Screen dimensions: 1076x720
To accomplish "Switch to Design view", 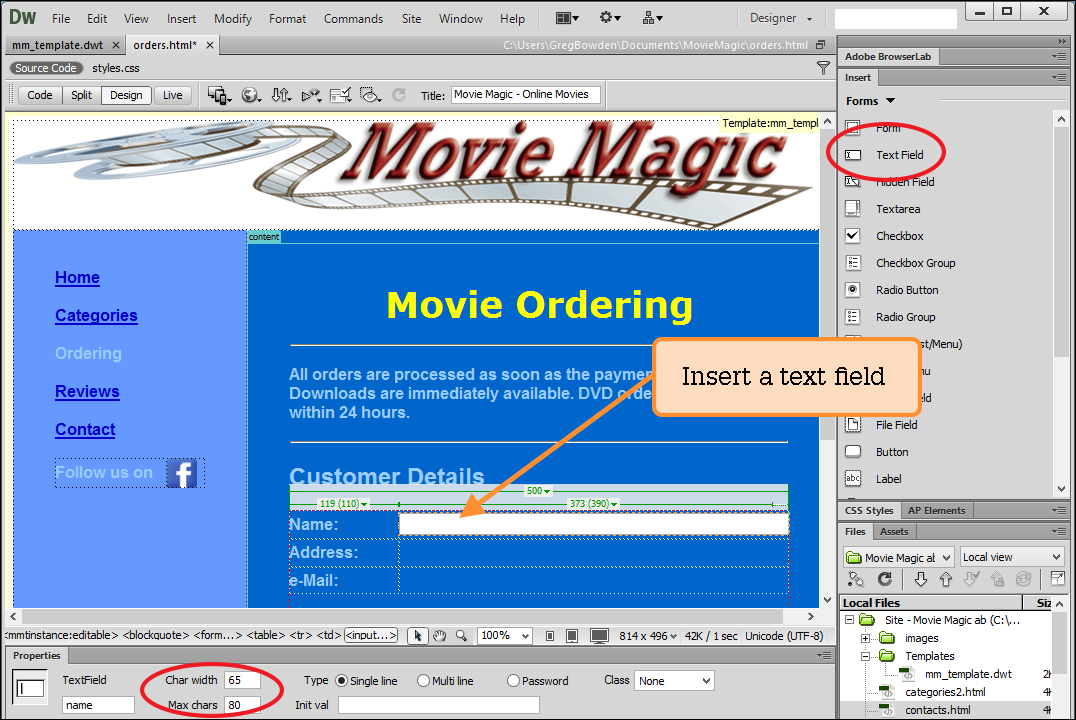I will 126,95.
